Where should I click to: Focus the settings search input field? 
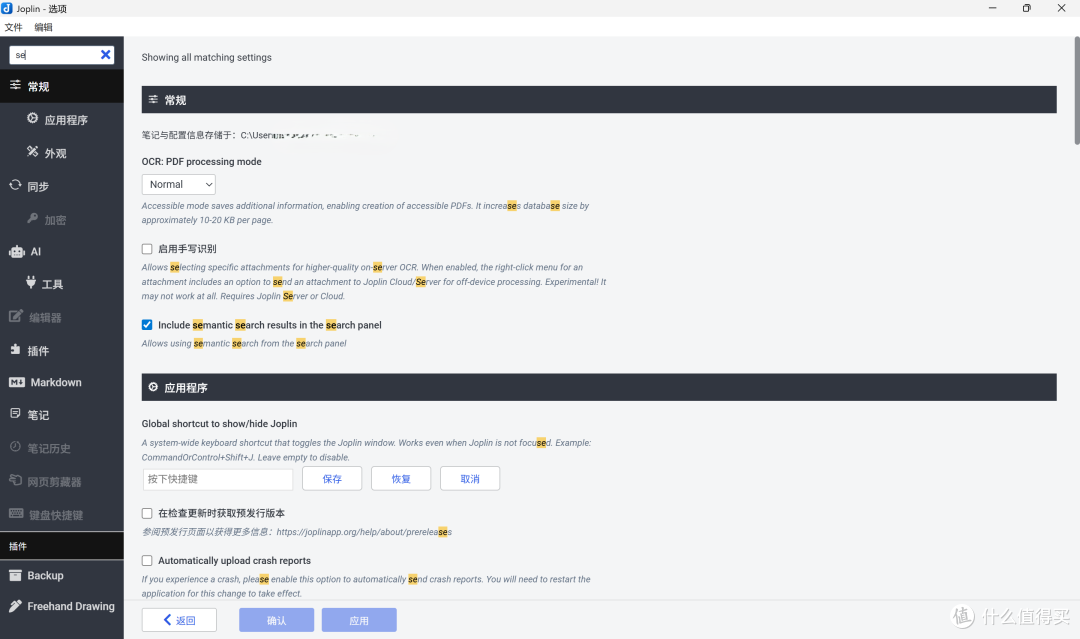point(54,54)
